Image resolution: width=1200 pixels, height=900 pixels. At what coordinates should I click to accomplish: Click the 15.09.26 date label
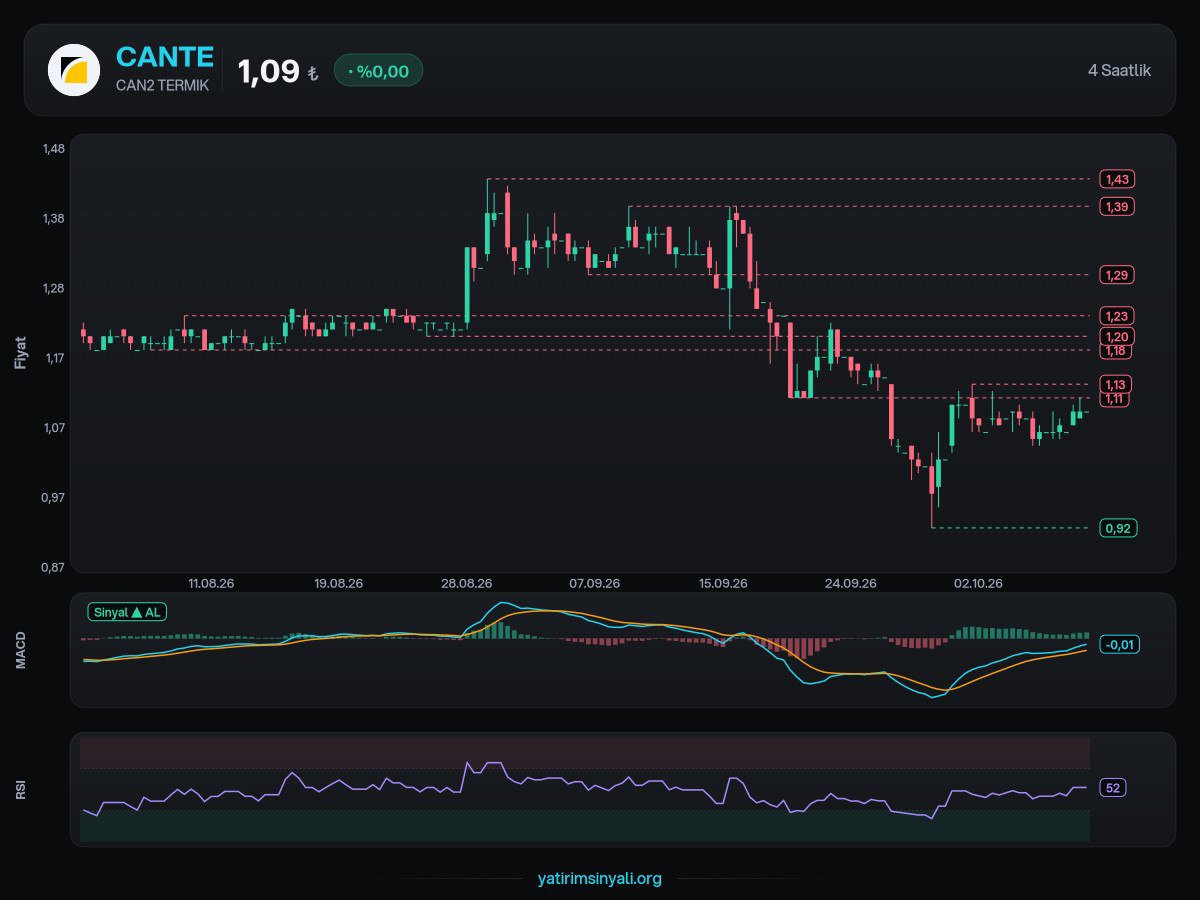(x=723, y=583)
